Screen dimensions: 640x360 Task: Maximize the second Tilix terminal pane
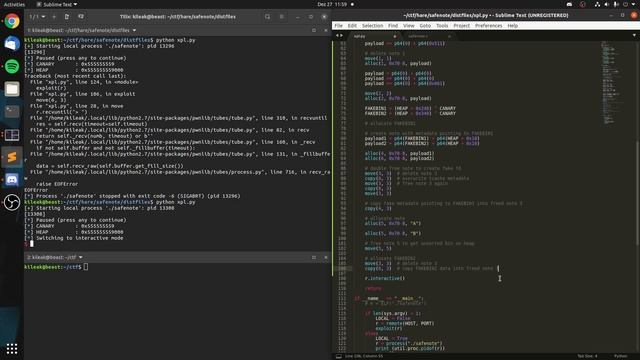tap(314, 258)
